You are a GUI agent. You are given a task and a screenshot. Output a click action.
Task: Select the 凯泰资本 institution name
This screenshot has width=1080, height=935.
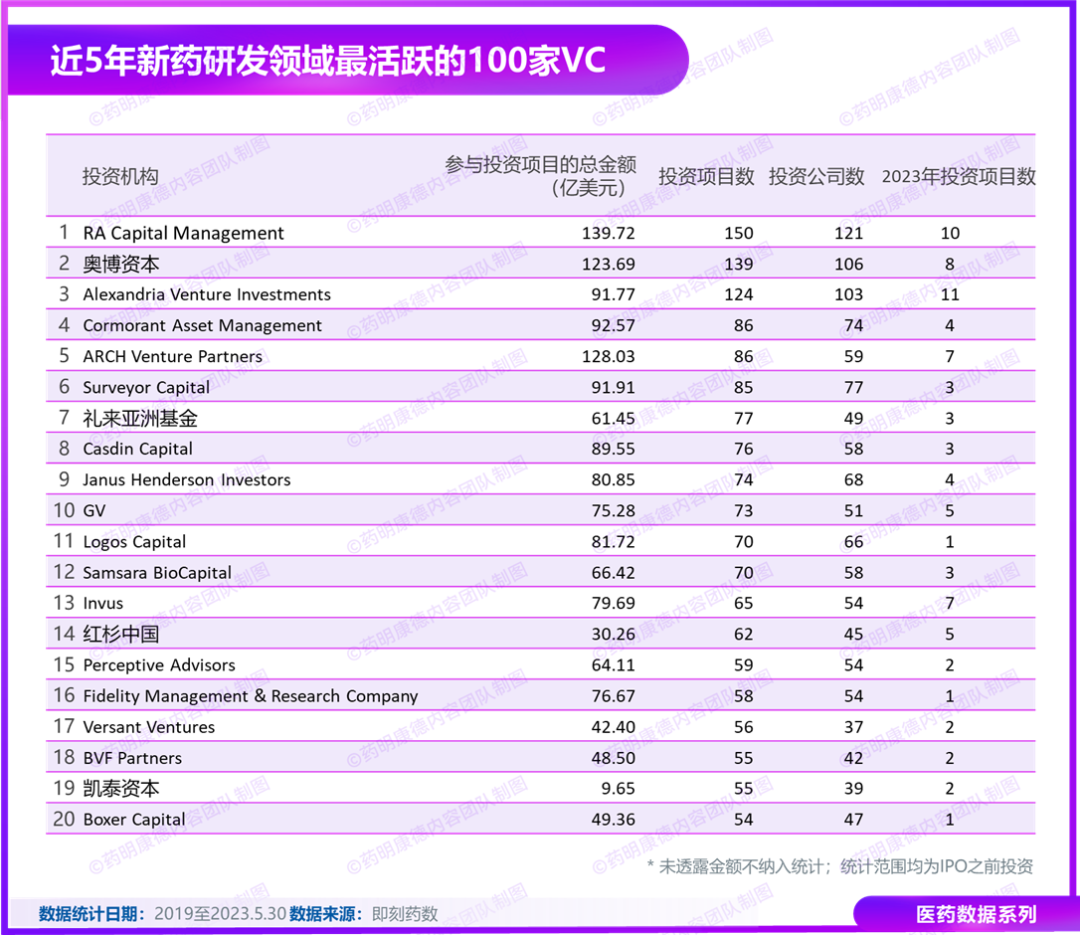[x=121, y=788]
